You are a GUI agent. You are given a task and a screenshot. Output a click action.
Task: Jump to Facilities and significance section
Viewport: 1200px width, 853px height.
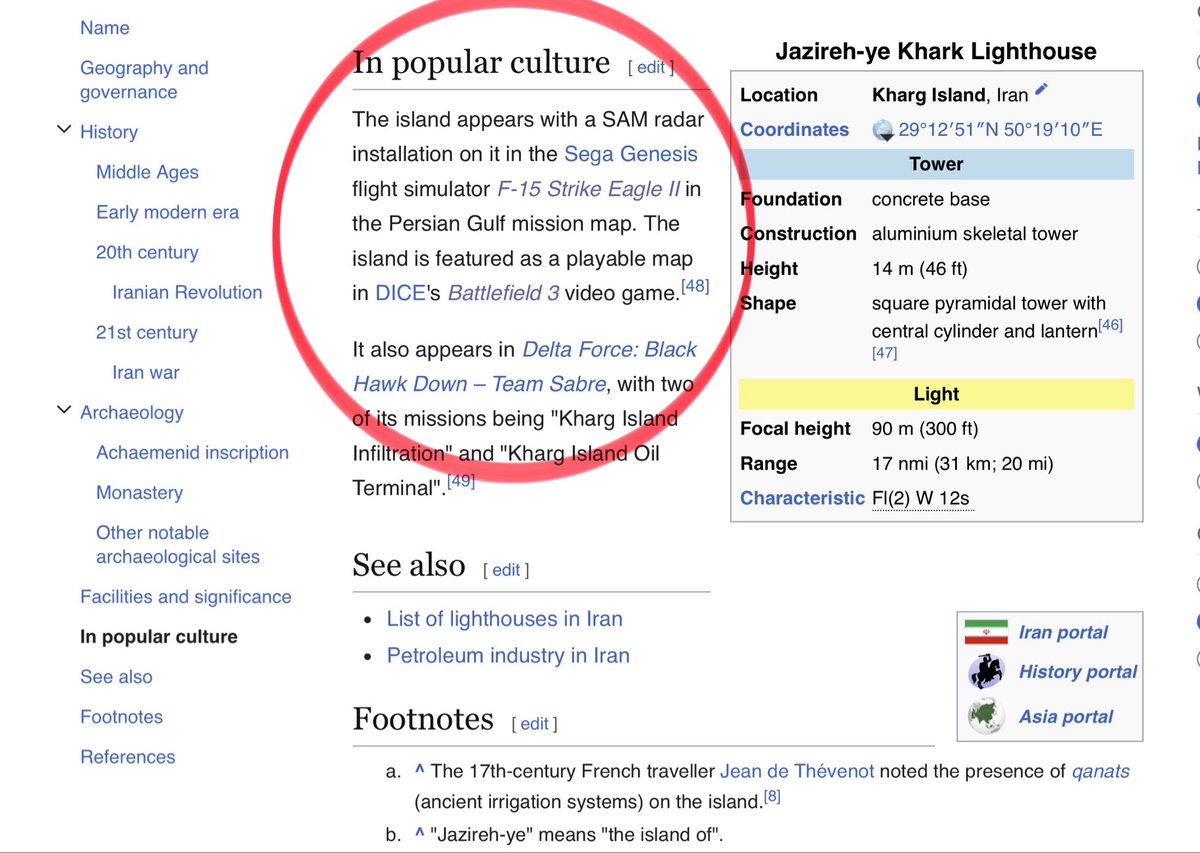(x=186, y=596)
